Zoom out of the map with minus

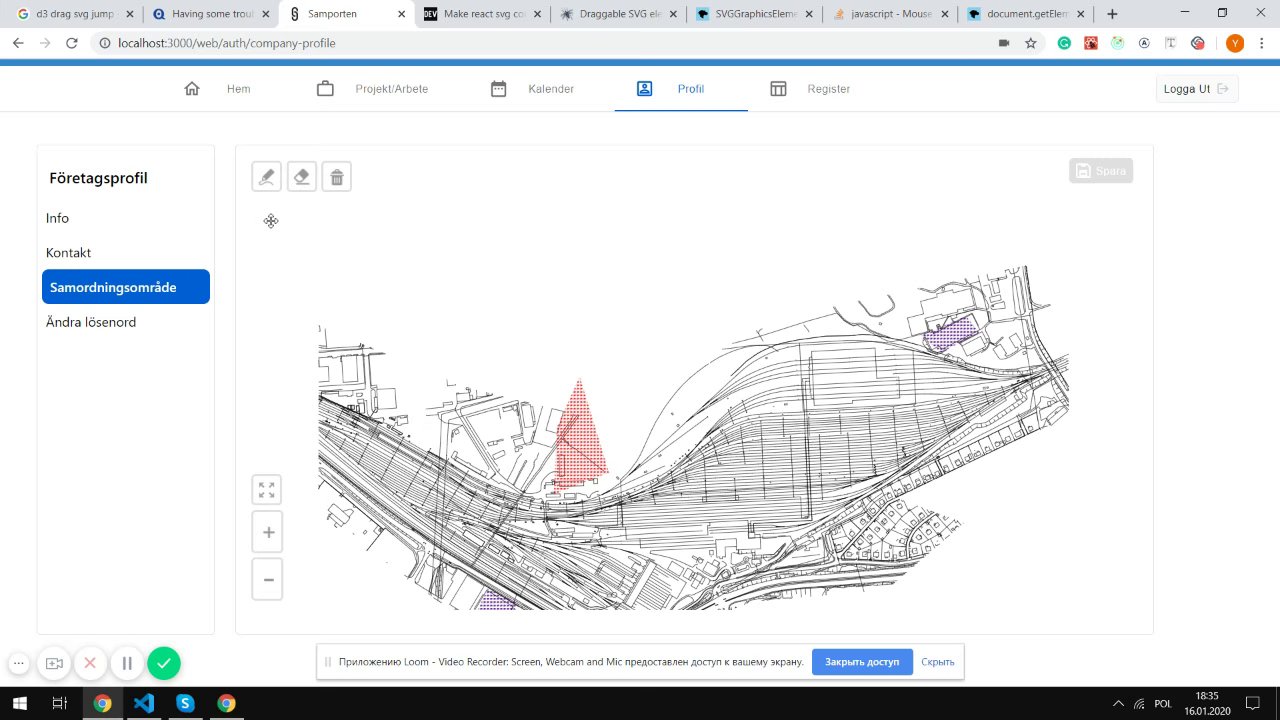coord(268,579)
